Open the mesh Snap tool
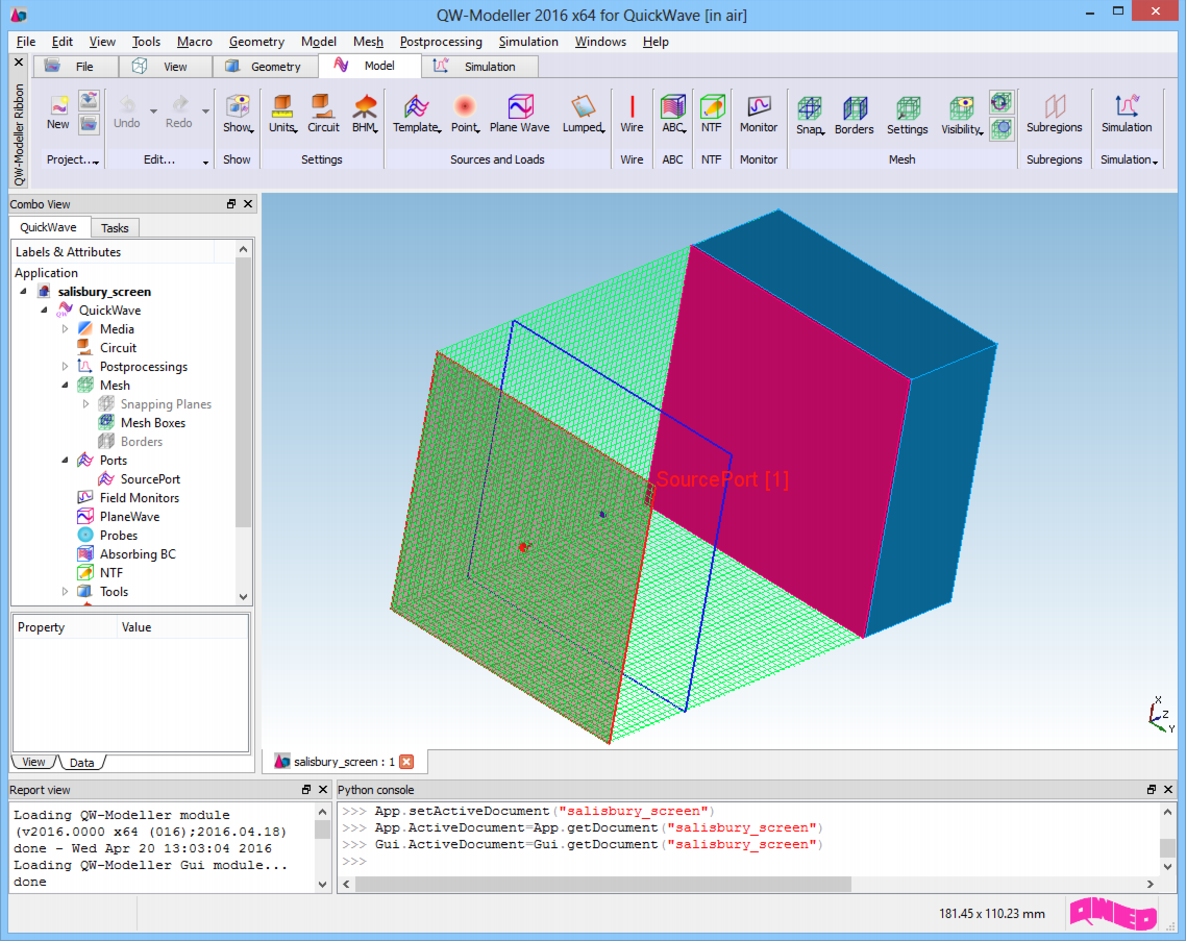Viewport: 1187px width, 943px height. (809, 115)
